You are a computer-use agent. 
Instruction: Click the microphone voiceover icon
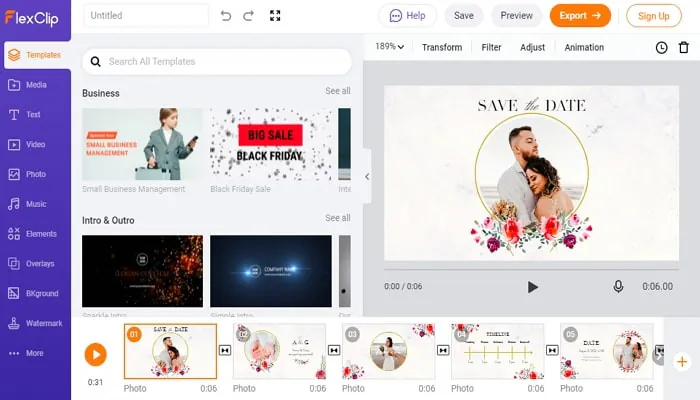[x=618, y=286]
